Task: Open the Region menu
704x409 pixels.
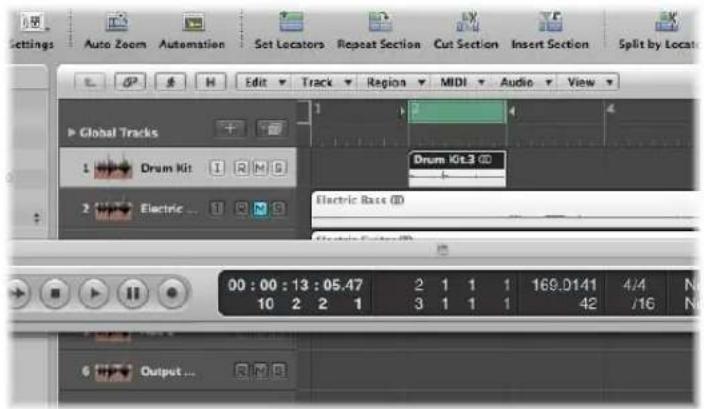Action: (x=395, y=82)
